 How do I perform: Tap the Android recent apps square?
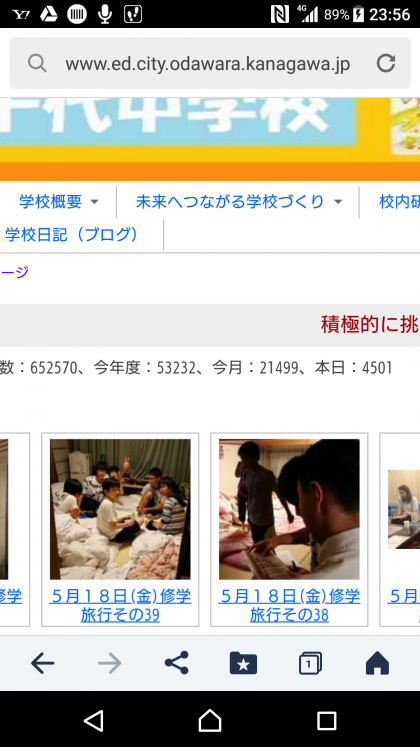tap(327, 721)
